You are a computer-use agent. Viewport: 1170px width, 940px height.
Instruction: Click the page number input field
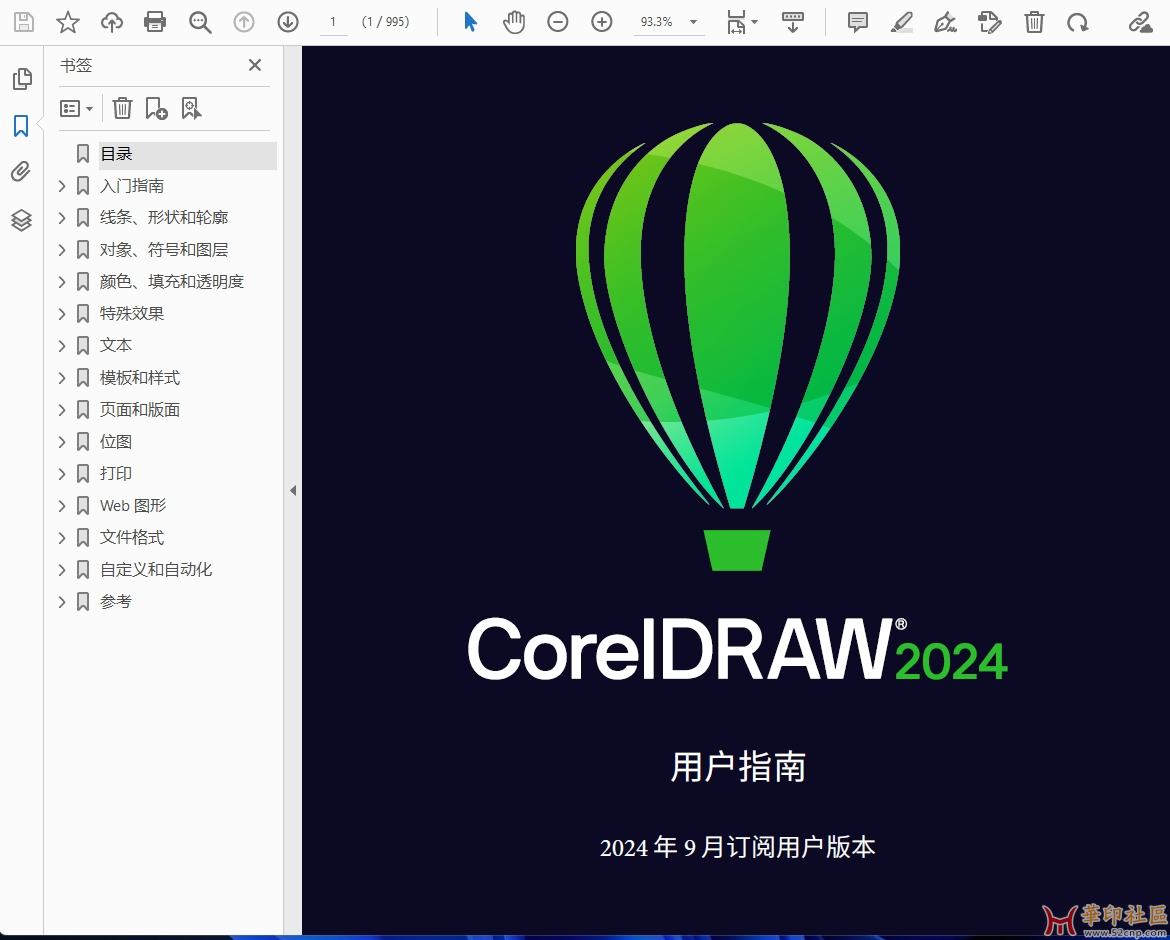pos(333,22)
